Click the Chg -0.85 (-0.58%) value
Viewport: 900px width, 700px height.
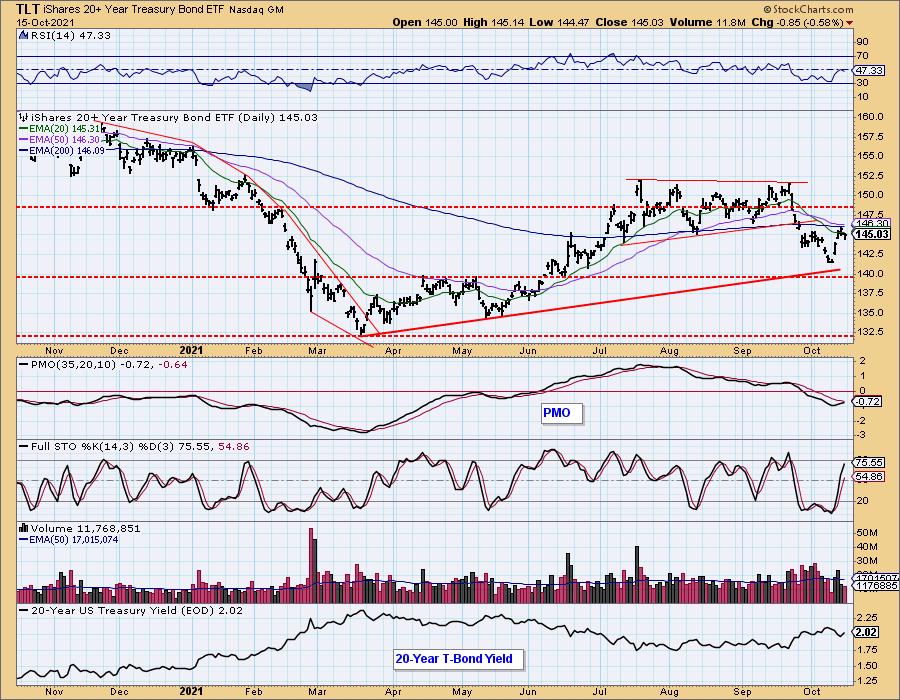(797, 22)
